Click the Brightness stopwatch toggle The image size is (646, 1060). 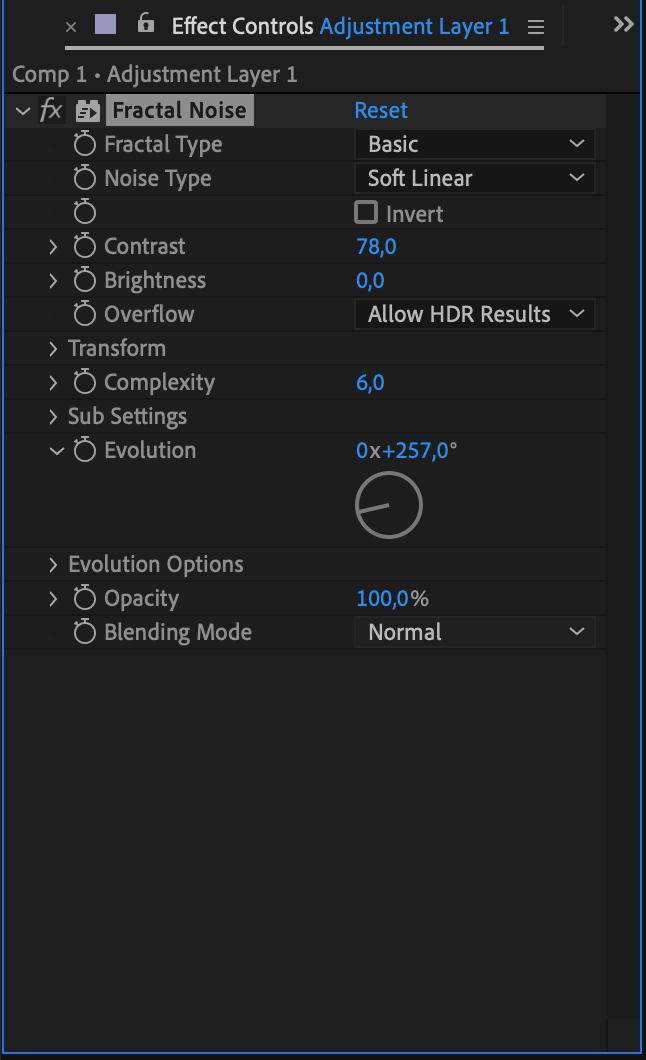[85, 280]
